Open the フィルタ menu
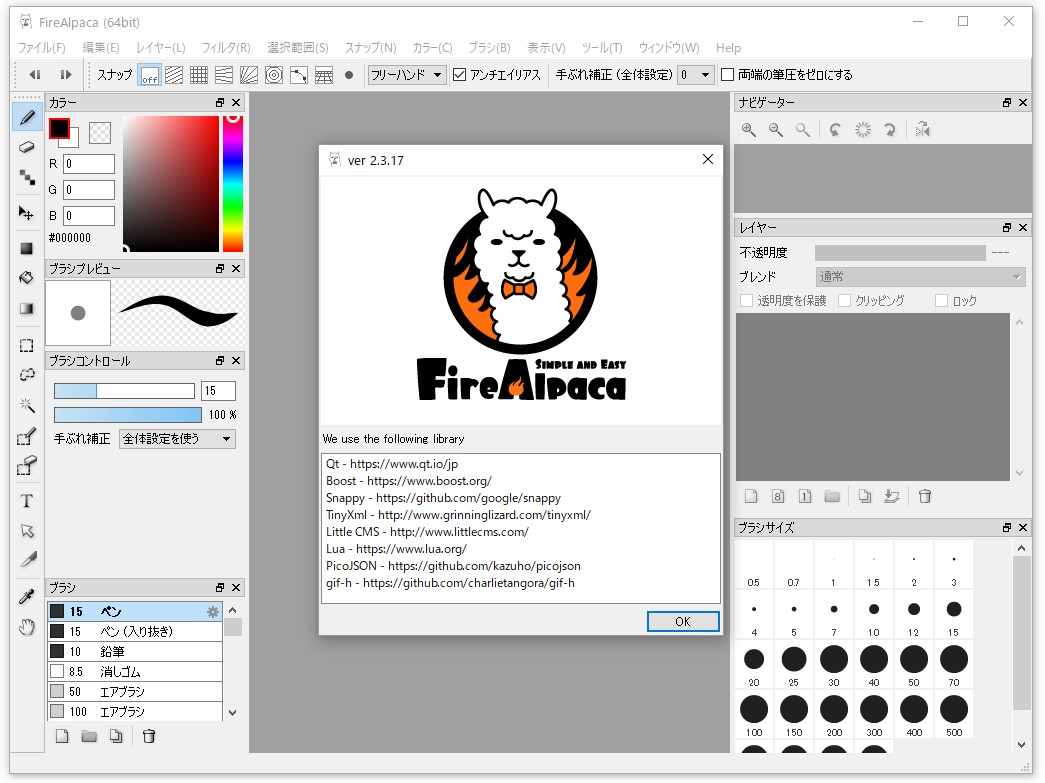 pos(225,47)
